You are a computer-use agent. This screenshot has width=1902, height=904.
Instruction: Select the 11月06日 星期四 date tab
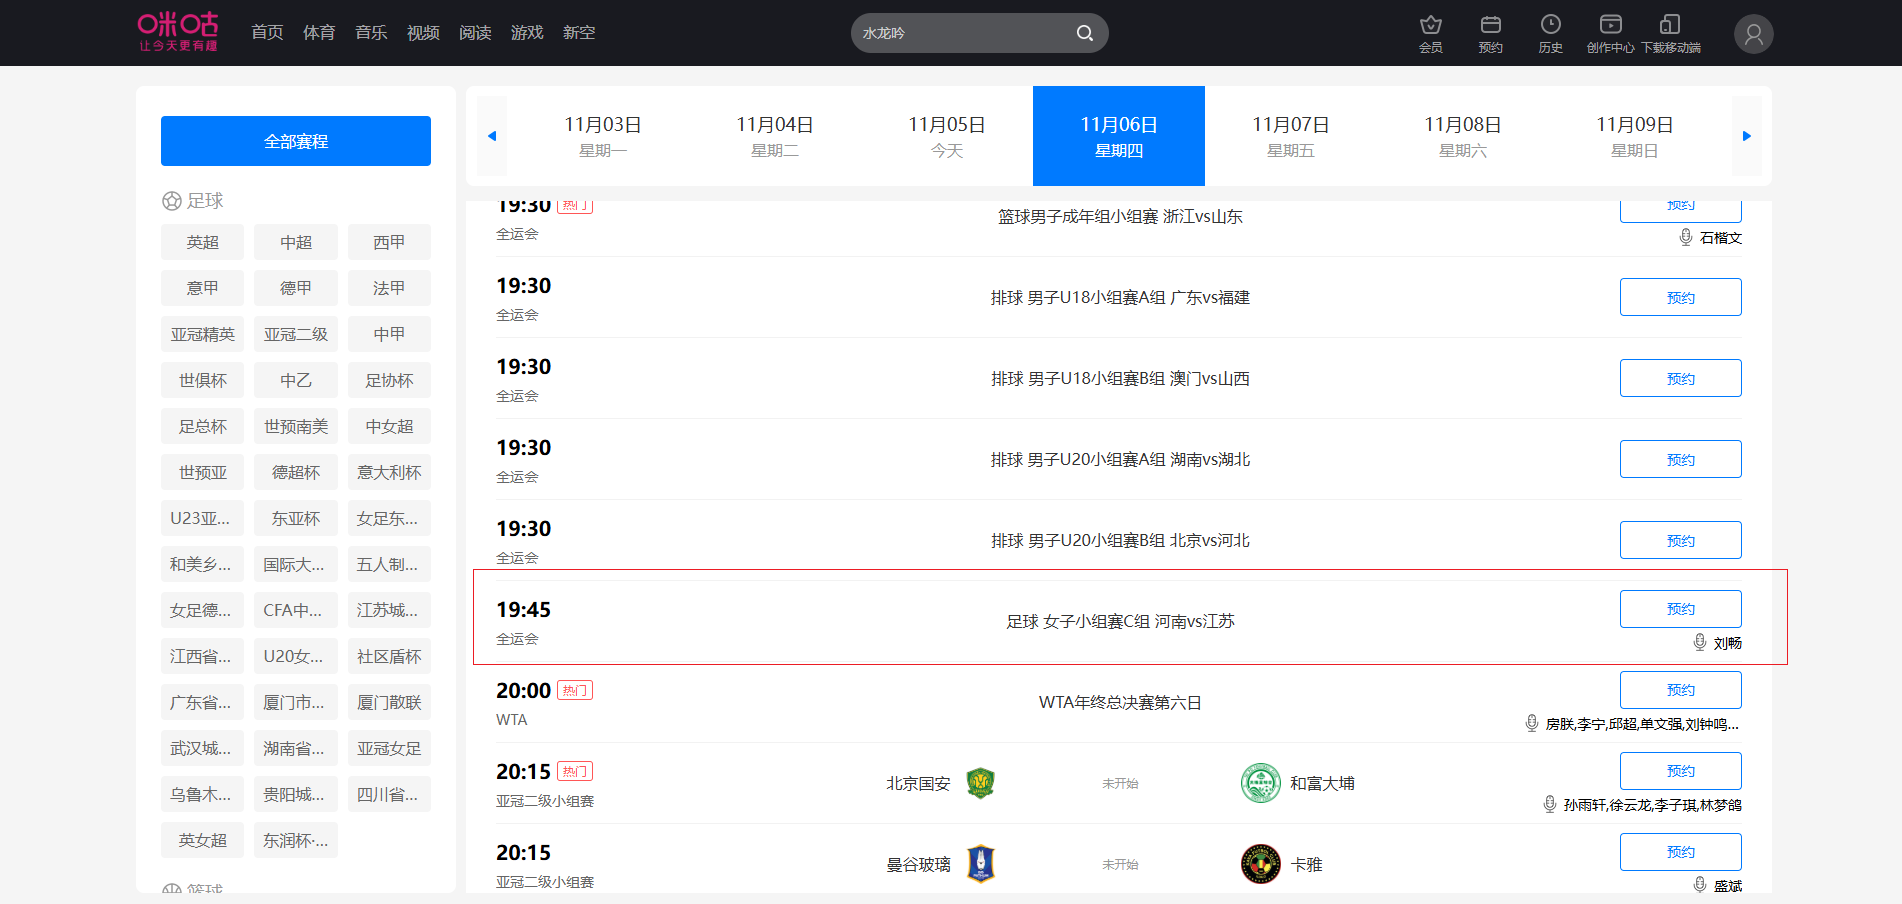[1119, 136]
